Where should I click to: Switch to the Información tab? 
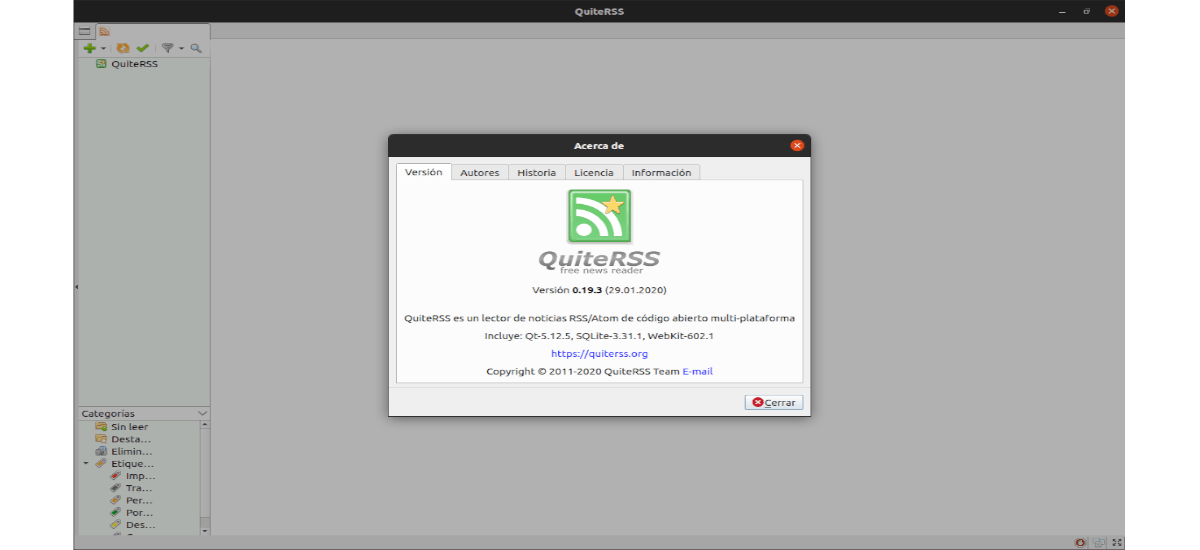[x=661, y=173]
